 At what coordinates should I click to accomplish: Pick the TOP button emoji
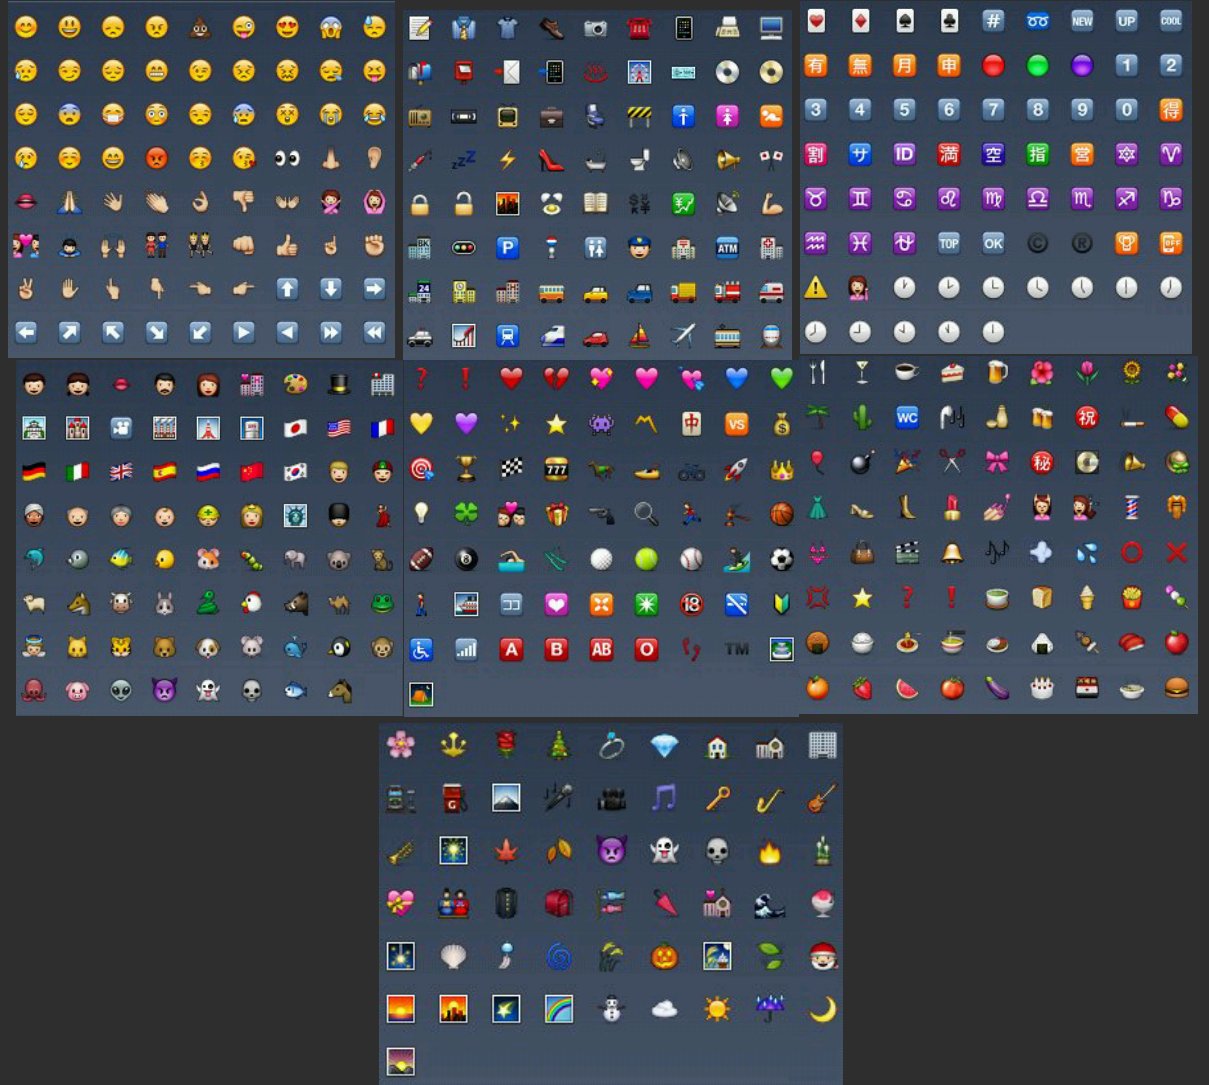pos(948,243)
